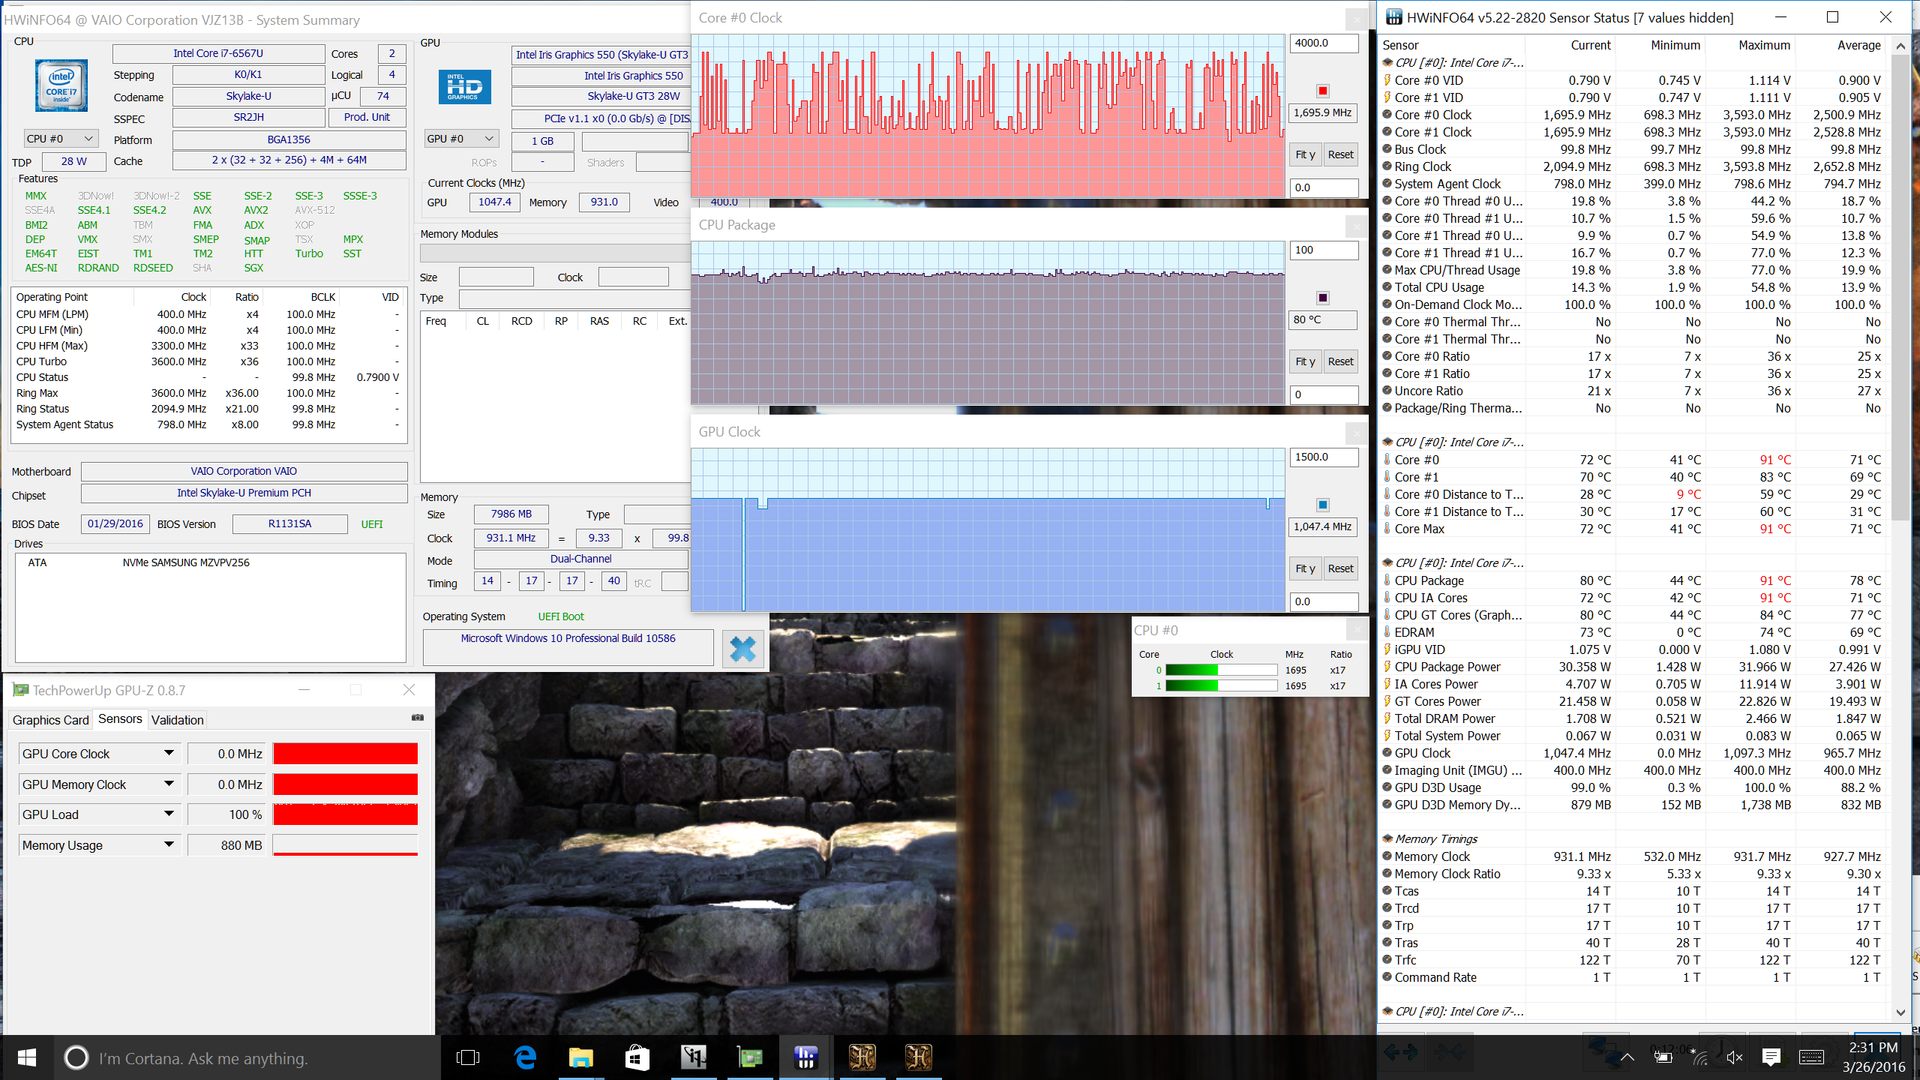This screenshot has height=1080, width=1920.
Task: Collapse CPU group above CPU Package row
Action: coord(1387,563)
